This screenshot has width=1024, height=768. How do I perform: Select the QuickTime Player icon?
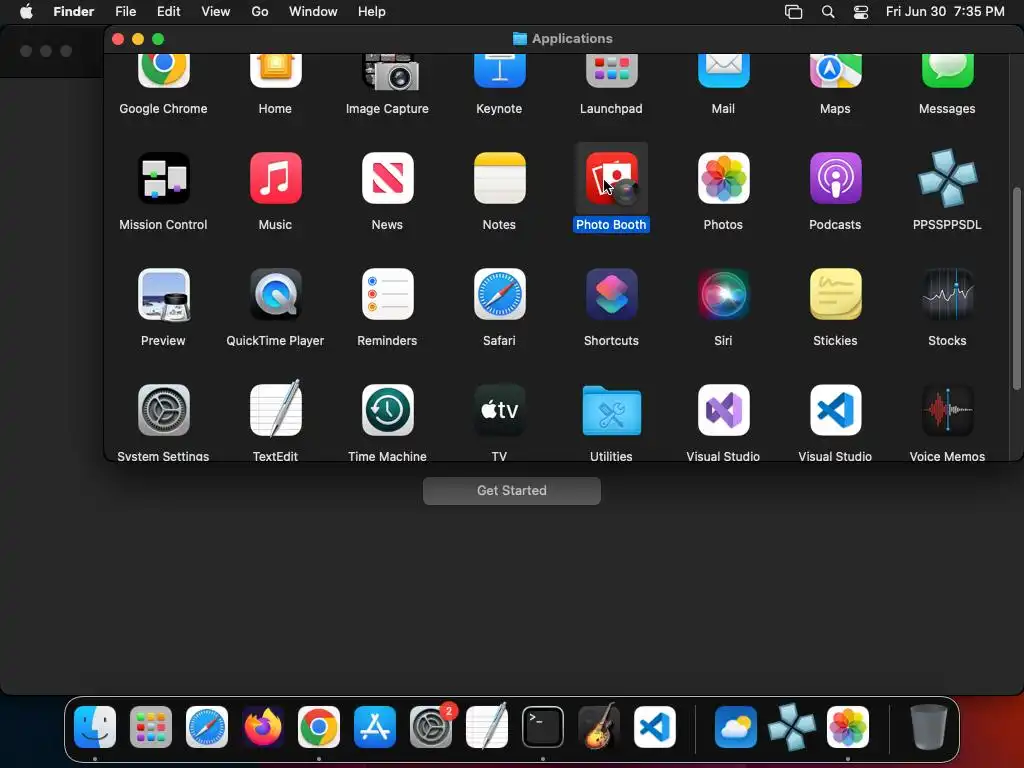click(x=276, y=295)
